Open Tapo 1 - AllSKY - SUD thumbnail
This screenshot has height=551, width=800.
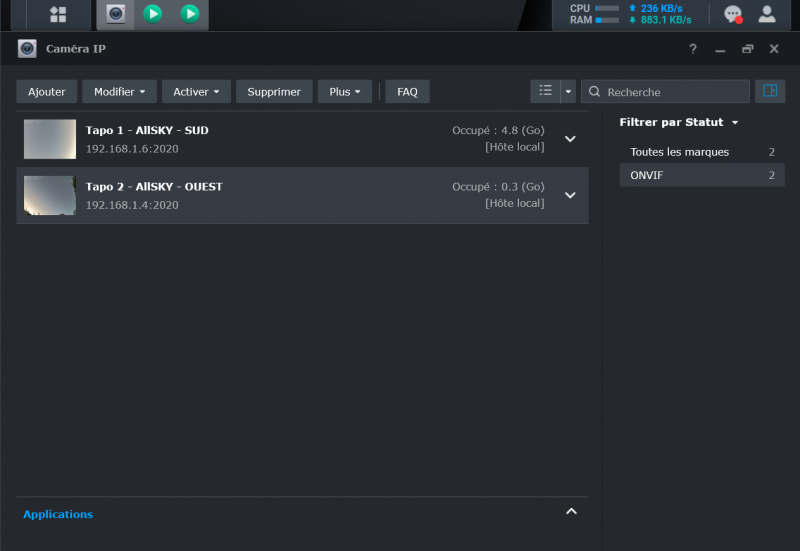point(50,139)
